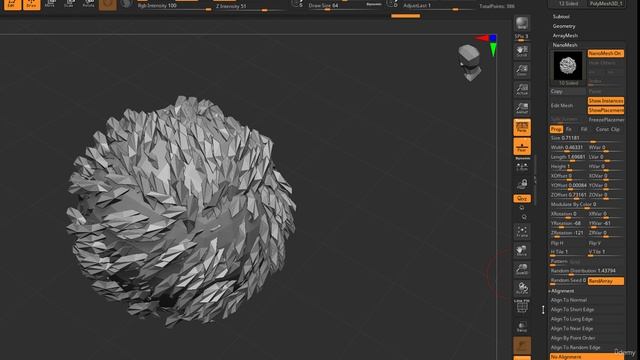Image resolution: width=640 pixels, height=360 pixels.
Task: Click the SPix 3 slider
Action: click(522, 37)
